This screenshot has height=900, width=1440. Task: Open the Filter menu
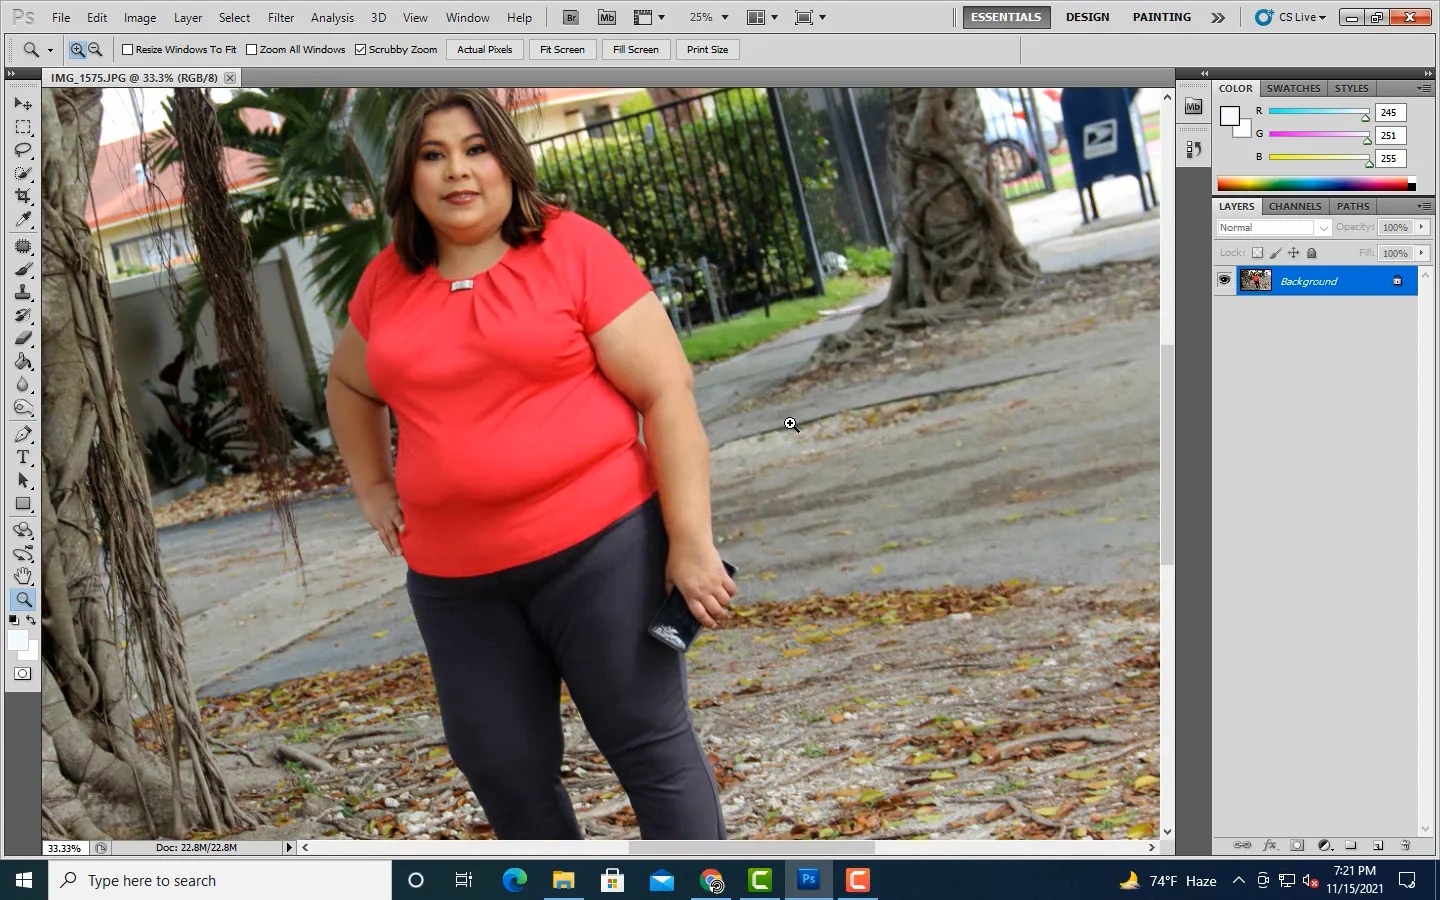point(281,17)
